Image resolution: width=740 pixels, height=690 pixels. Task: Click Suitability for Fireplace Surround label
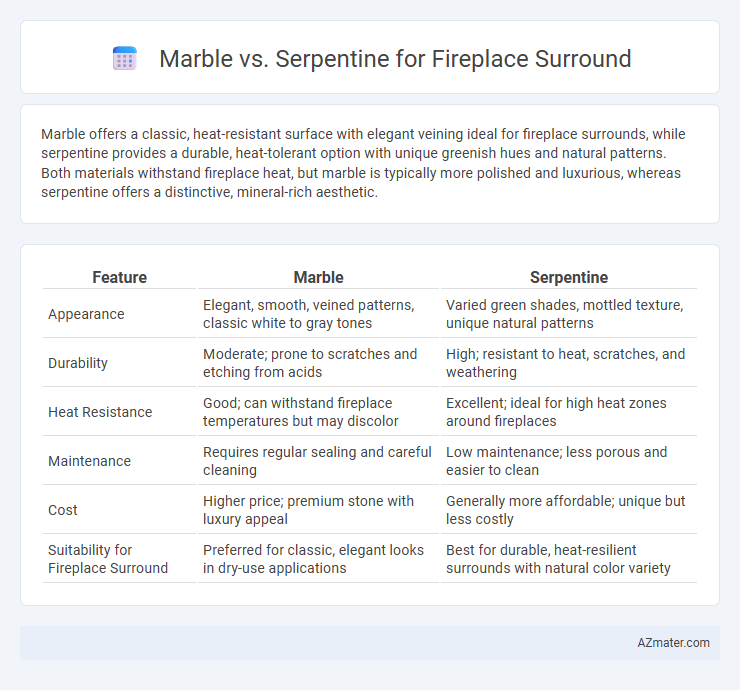tap(108, 559)
